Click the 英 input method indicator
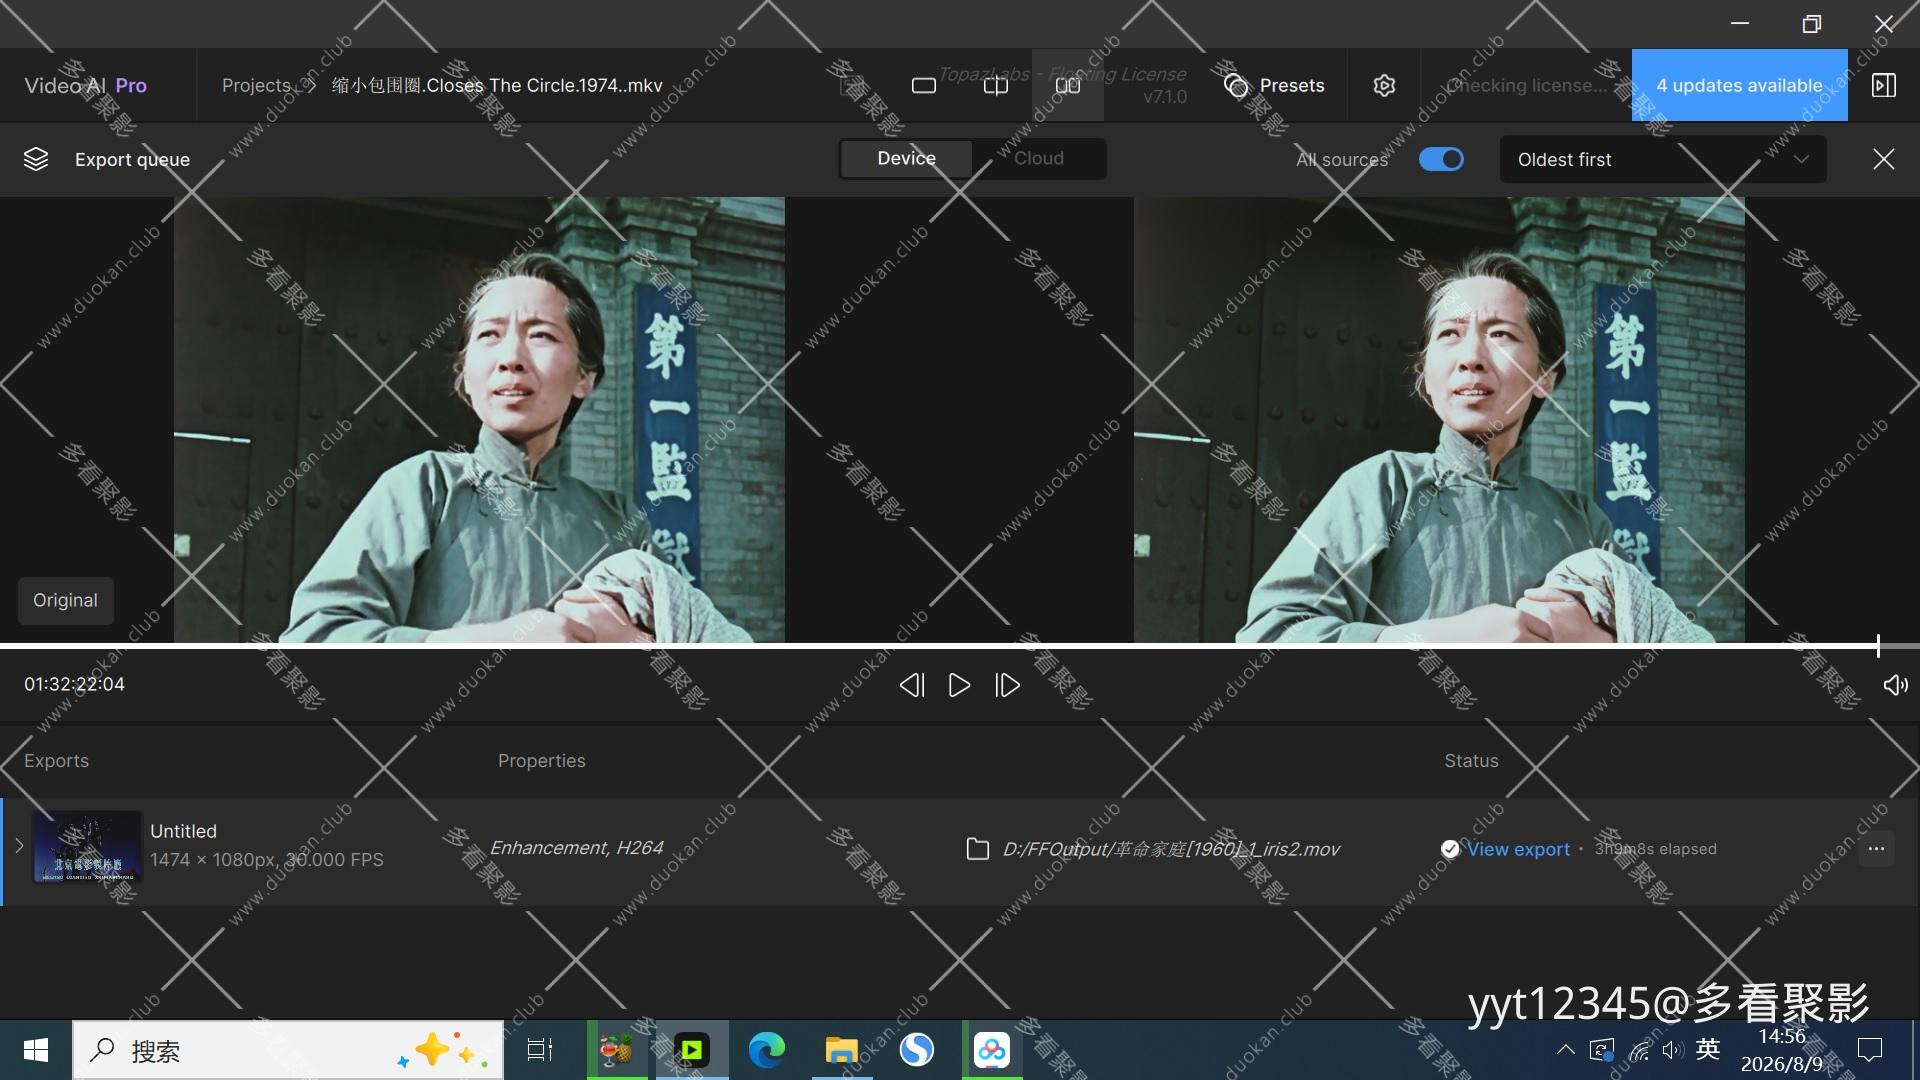Viewport: 1920px width, 1080px height. [1708, 1049]
